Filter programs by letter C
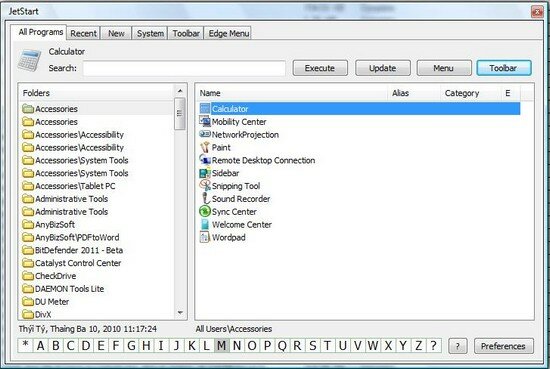Viewport: 550px width, 369px height. 71,346
